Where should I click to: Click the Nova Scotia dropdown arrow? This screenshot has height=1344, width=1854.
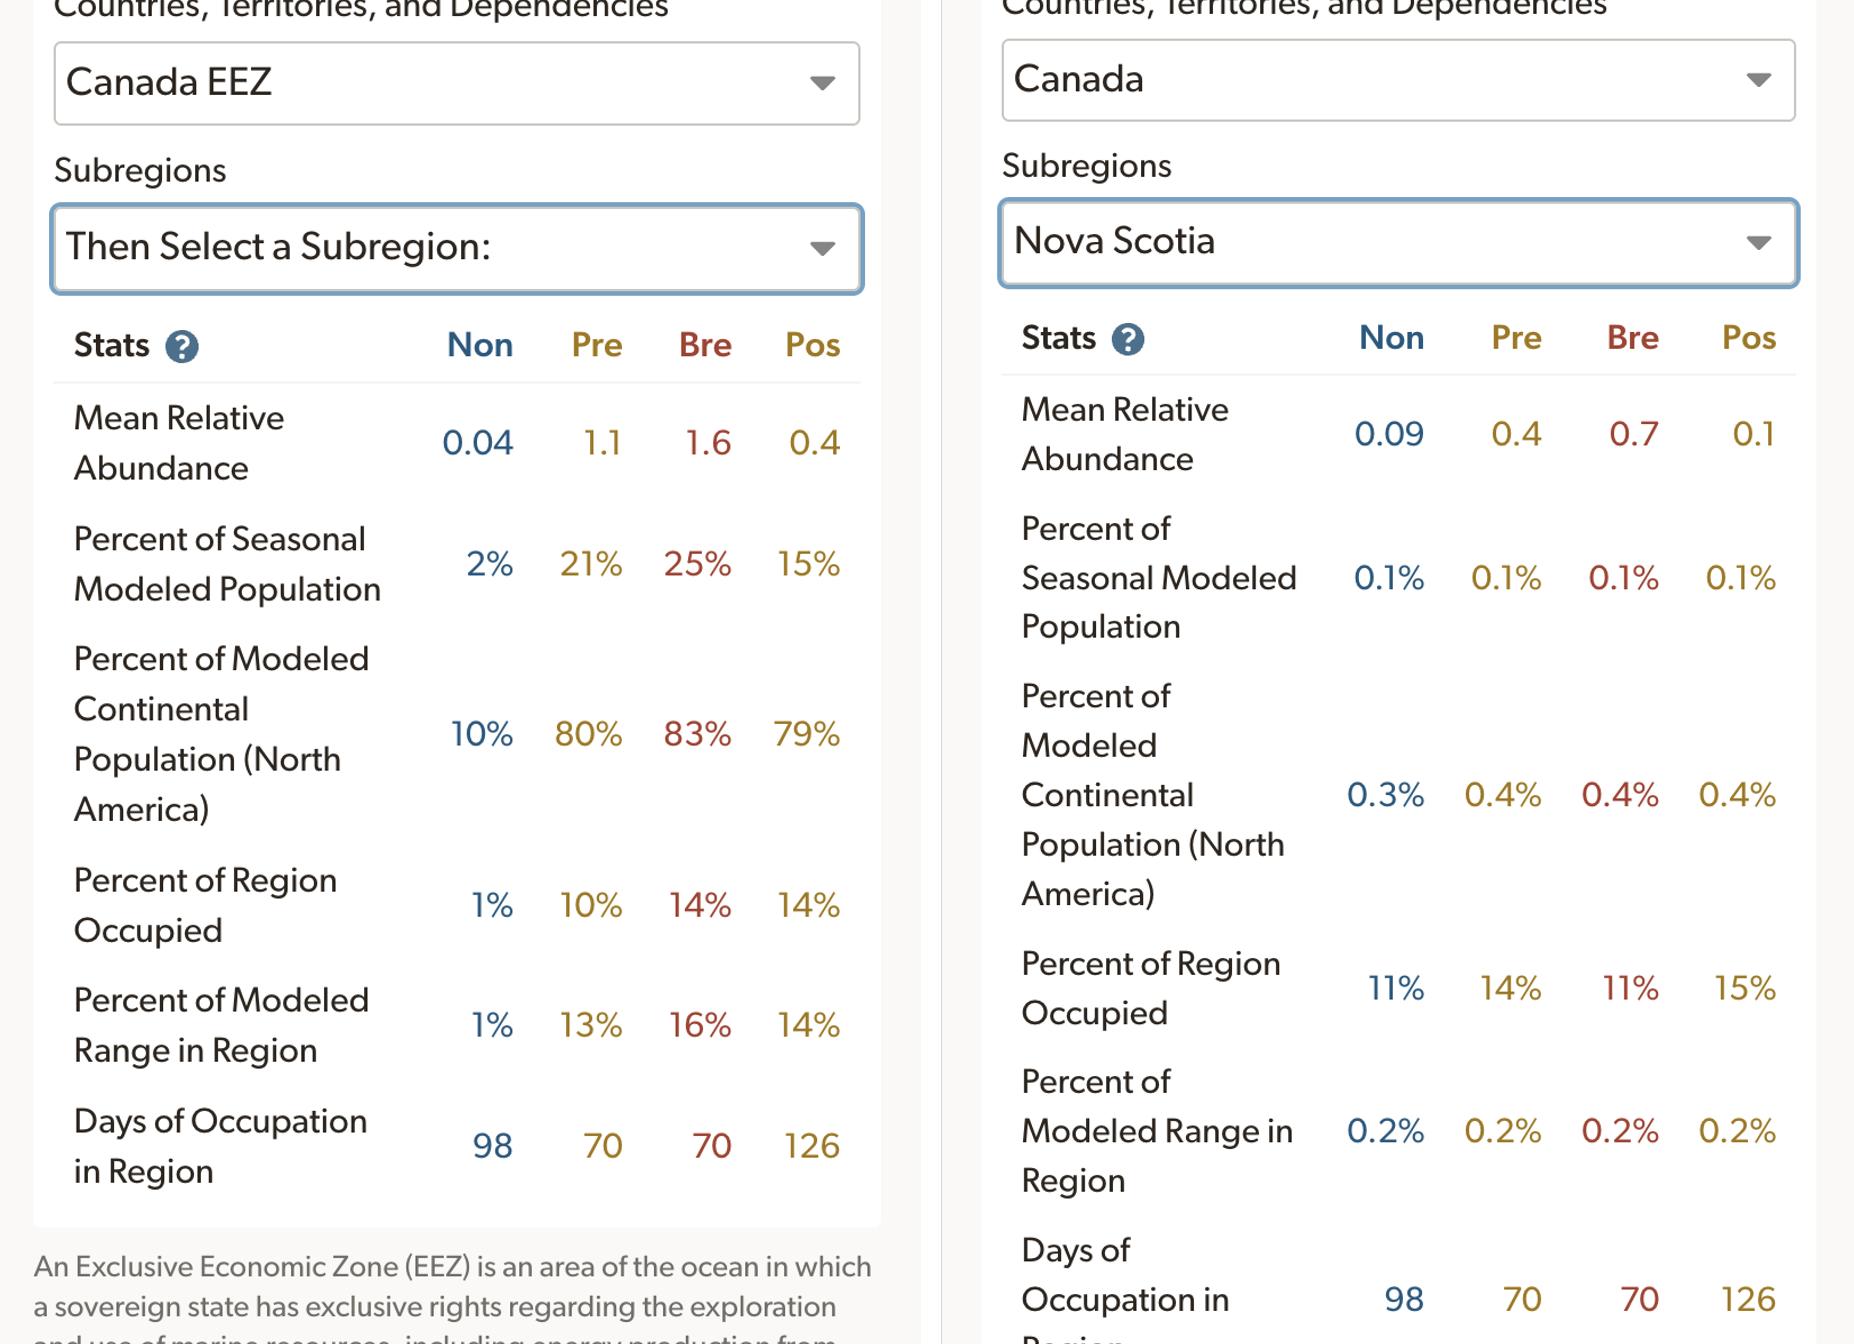[1758, 243]
